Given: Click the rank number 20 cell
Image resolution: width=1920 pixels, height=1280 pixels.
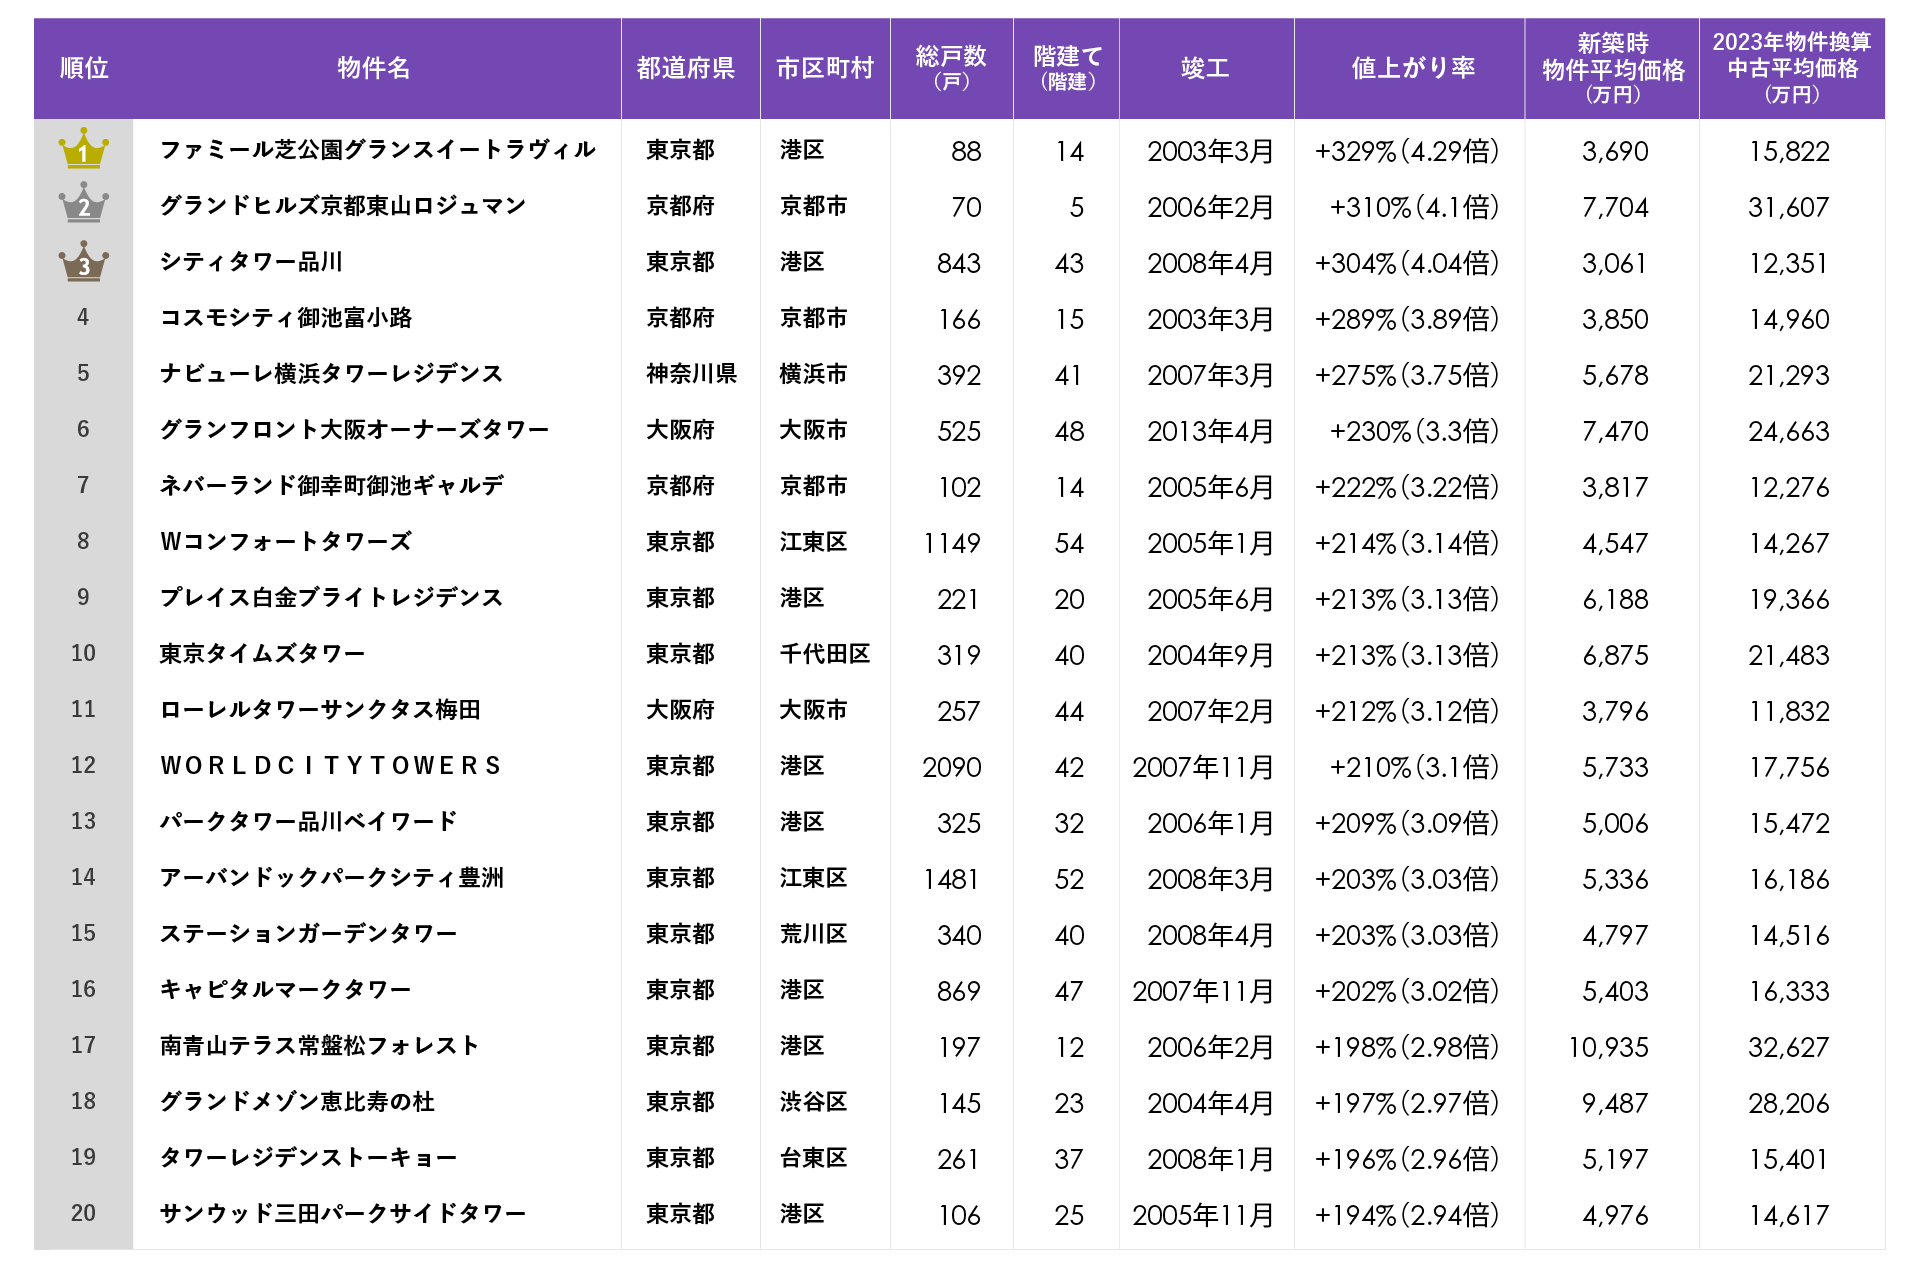Looking at the screenshot, I should pyautogui.click(x=84, y=1213).
